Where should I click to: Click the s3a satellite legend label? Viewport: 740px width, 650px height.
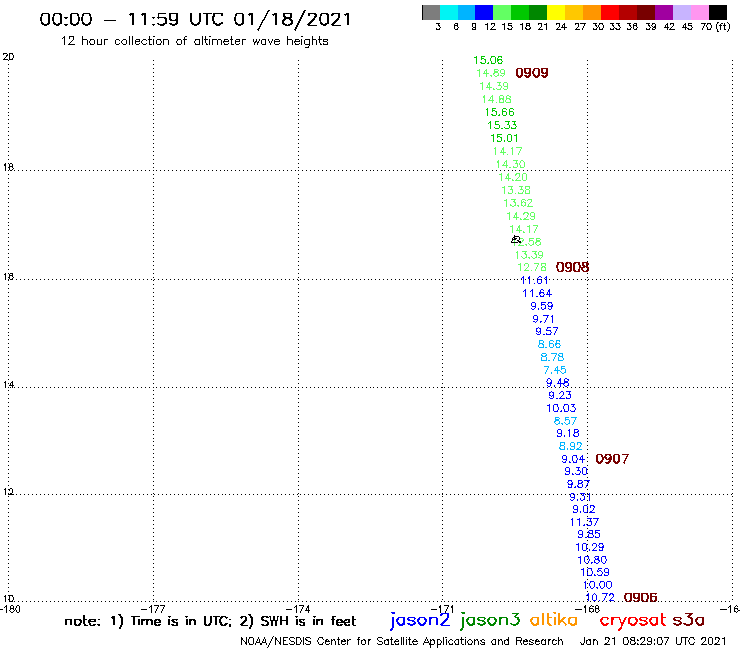point(689,620)
